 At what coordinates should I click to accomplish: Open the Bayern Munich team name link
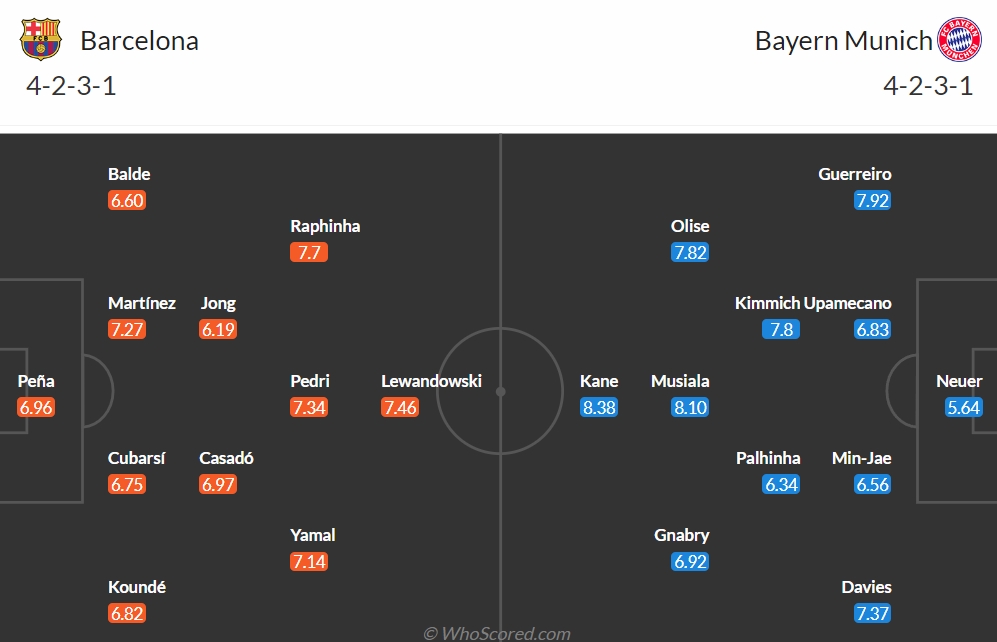[843, 41]
